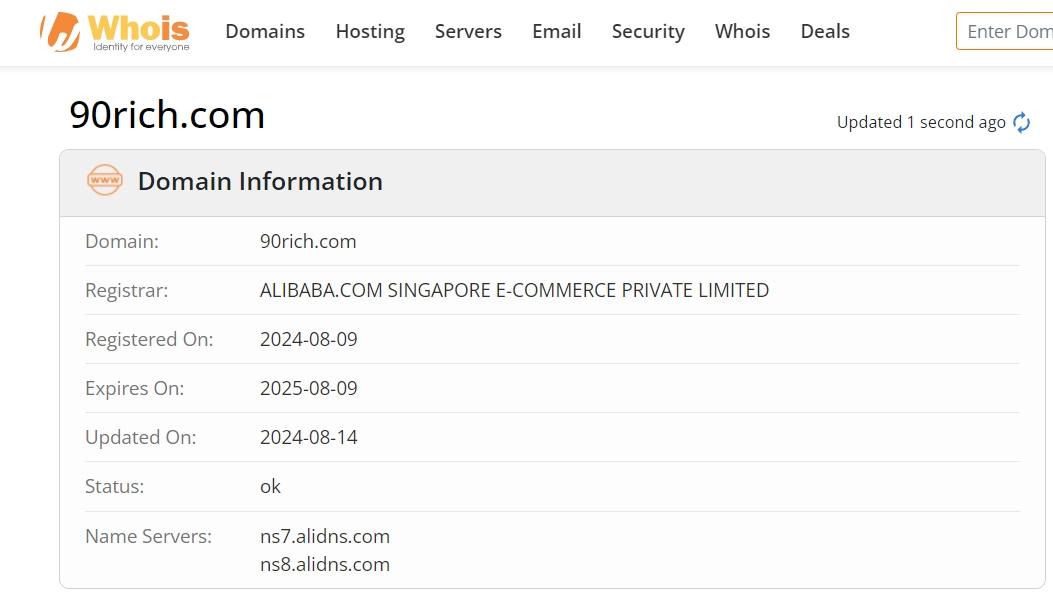Open the Whois menu item

(742, 32)
